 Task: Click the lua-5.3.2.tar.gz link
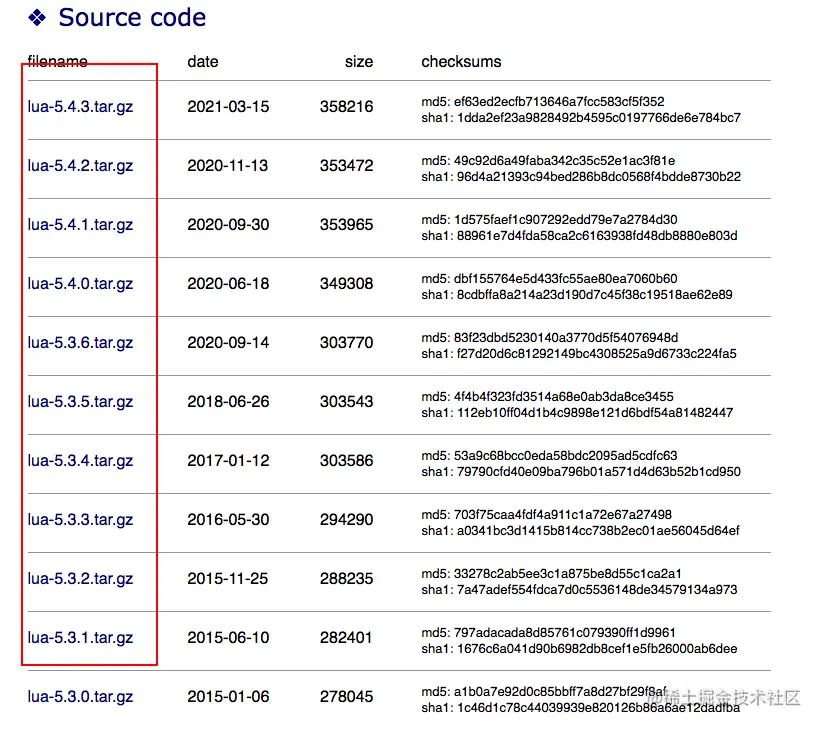80,579
